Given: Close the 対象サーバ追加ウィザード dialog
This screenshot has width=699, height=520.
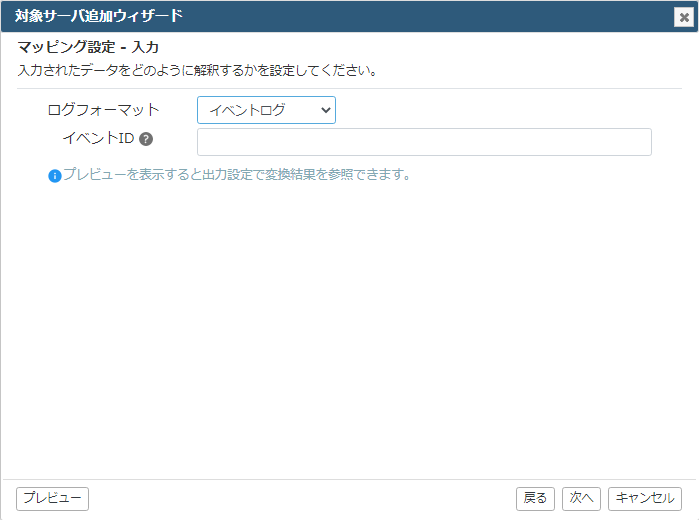Looking at the screenshot, I should 684,17.
